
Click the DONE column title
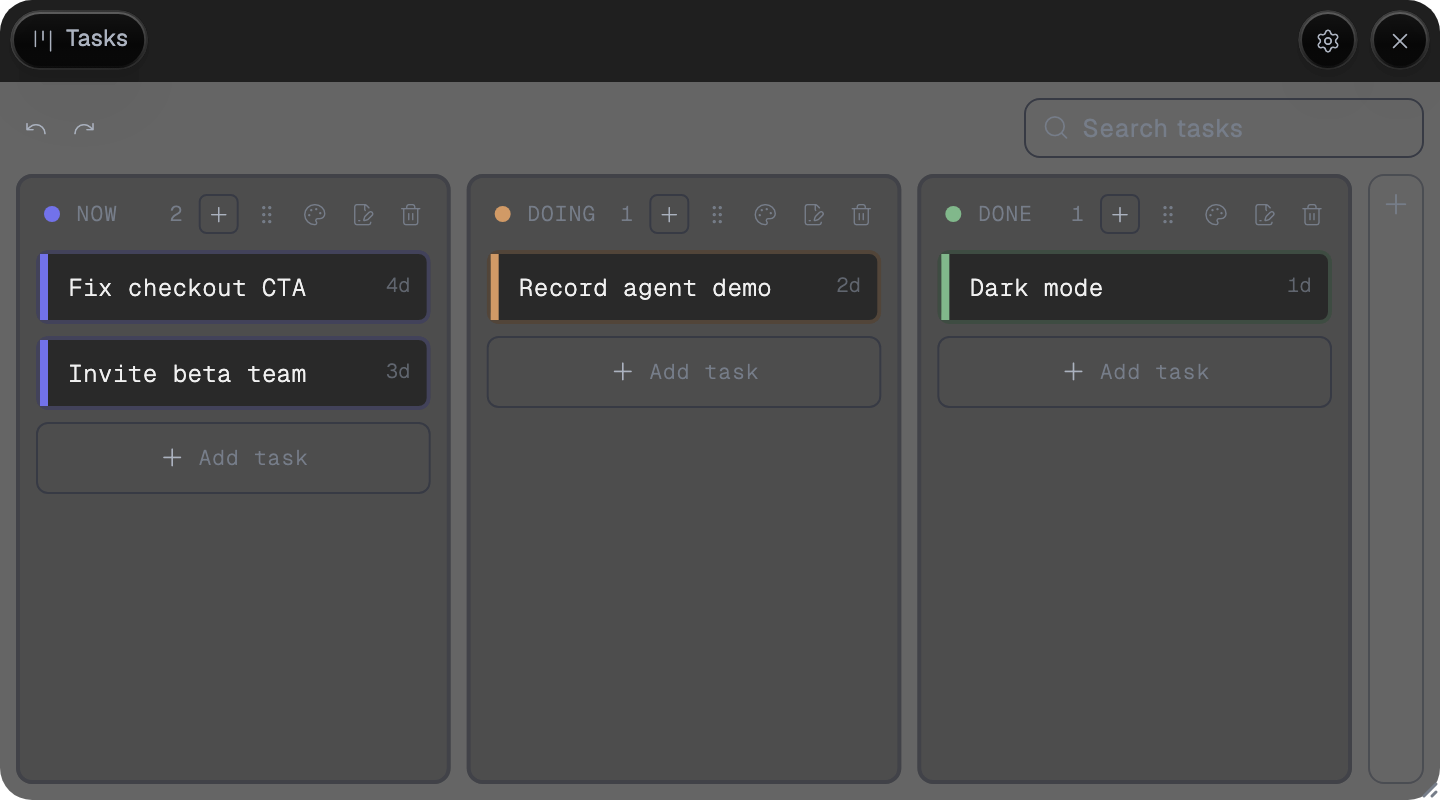point(1005,214)
